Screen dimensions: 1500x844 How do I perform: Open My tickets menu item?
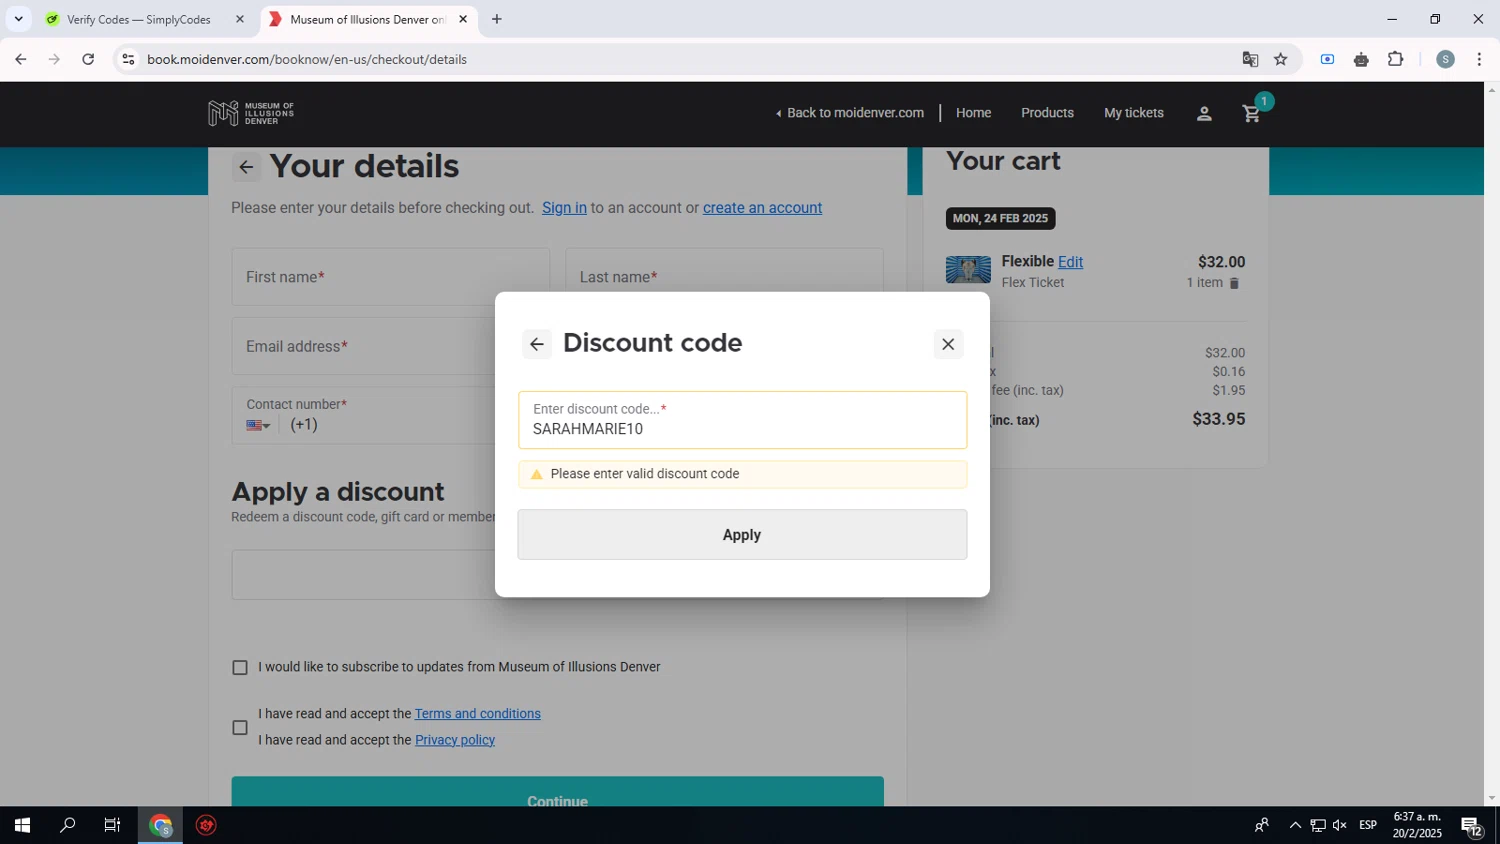point(1133,113)
